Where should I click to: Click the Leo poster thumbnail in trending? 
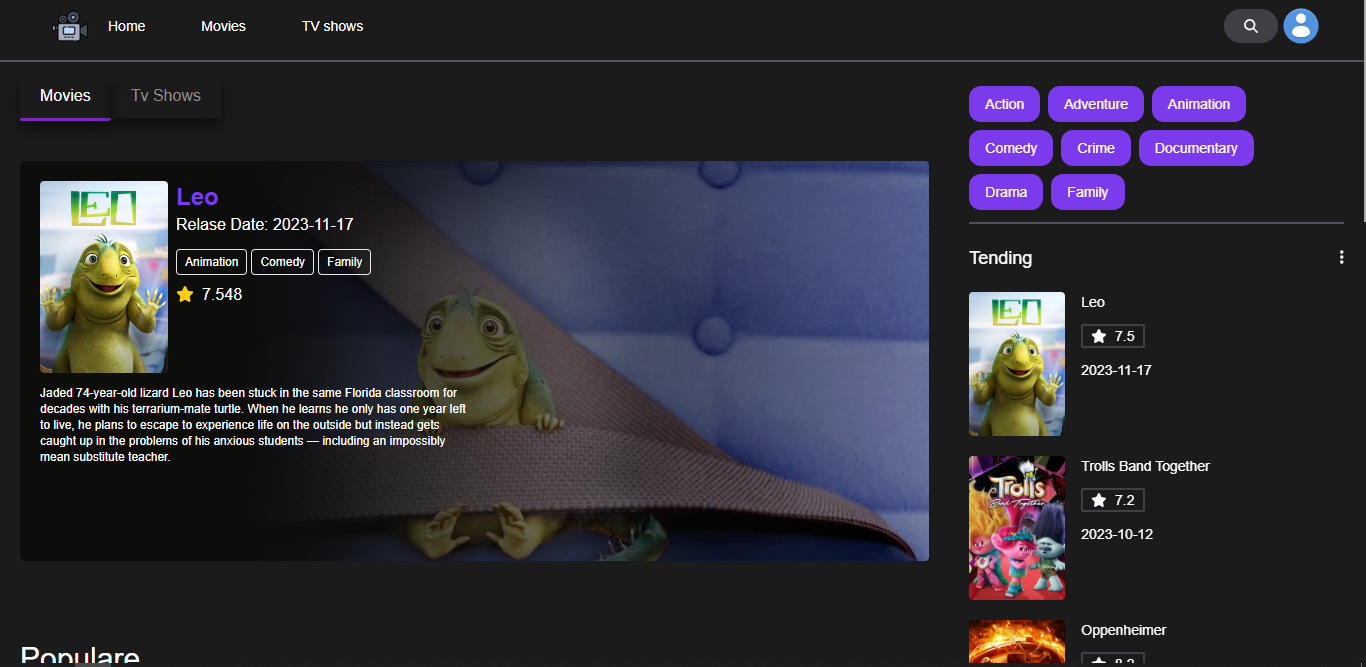[1017, 364]
